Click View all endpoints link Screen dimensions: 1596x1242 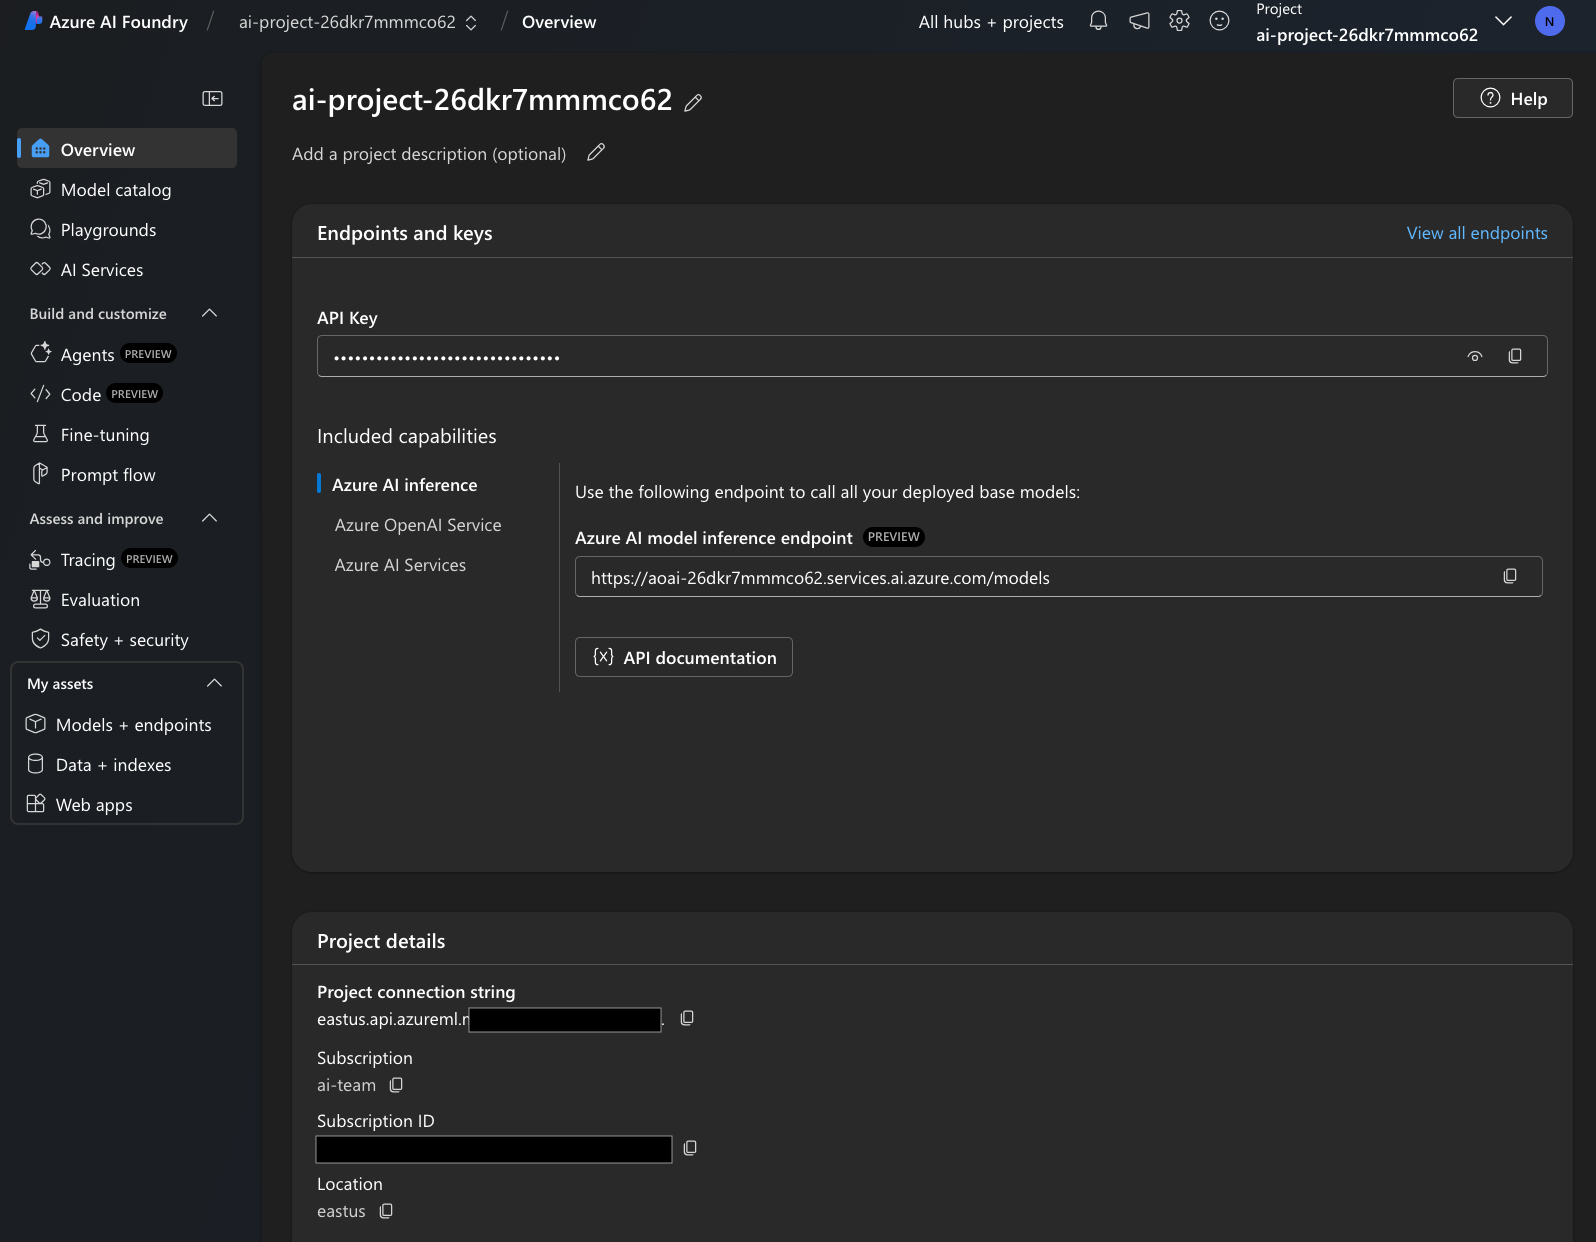pos(1477,233)
